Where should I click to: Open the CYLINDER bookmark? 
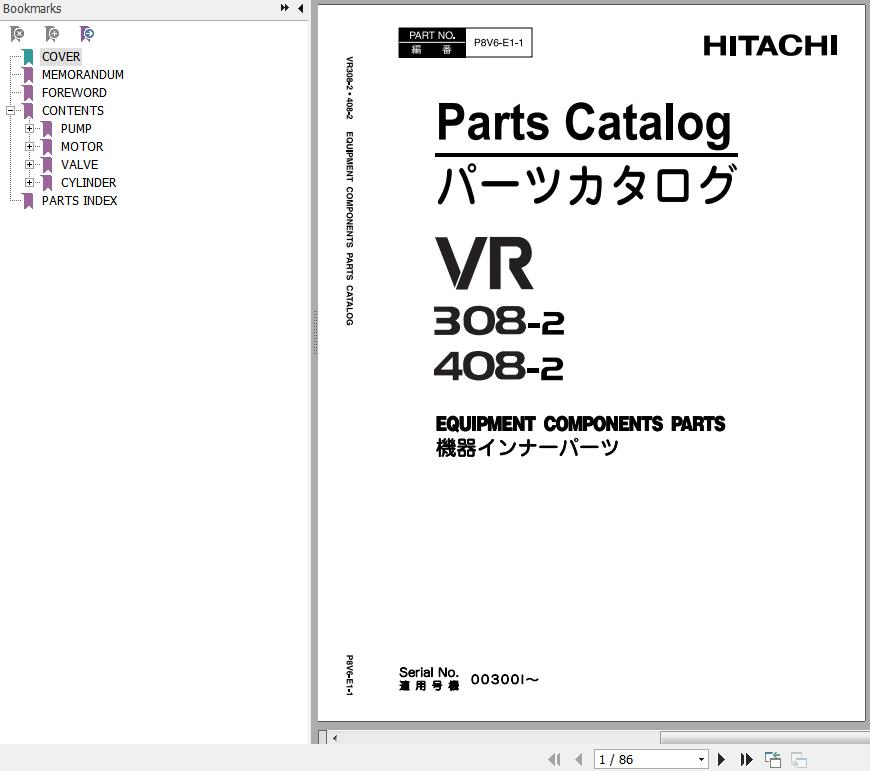88,182
